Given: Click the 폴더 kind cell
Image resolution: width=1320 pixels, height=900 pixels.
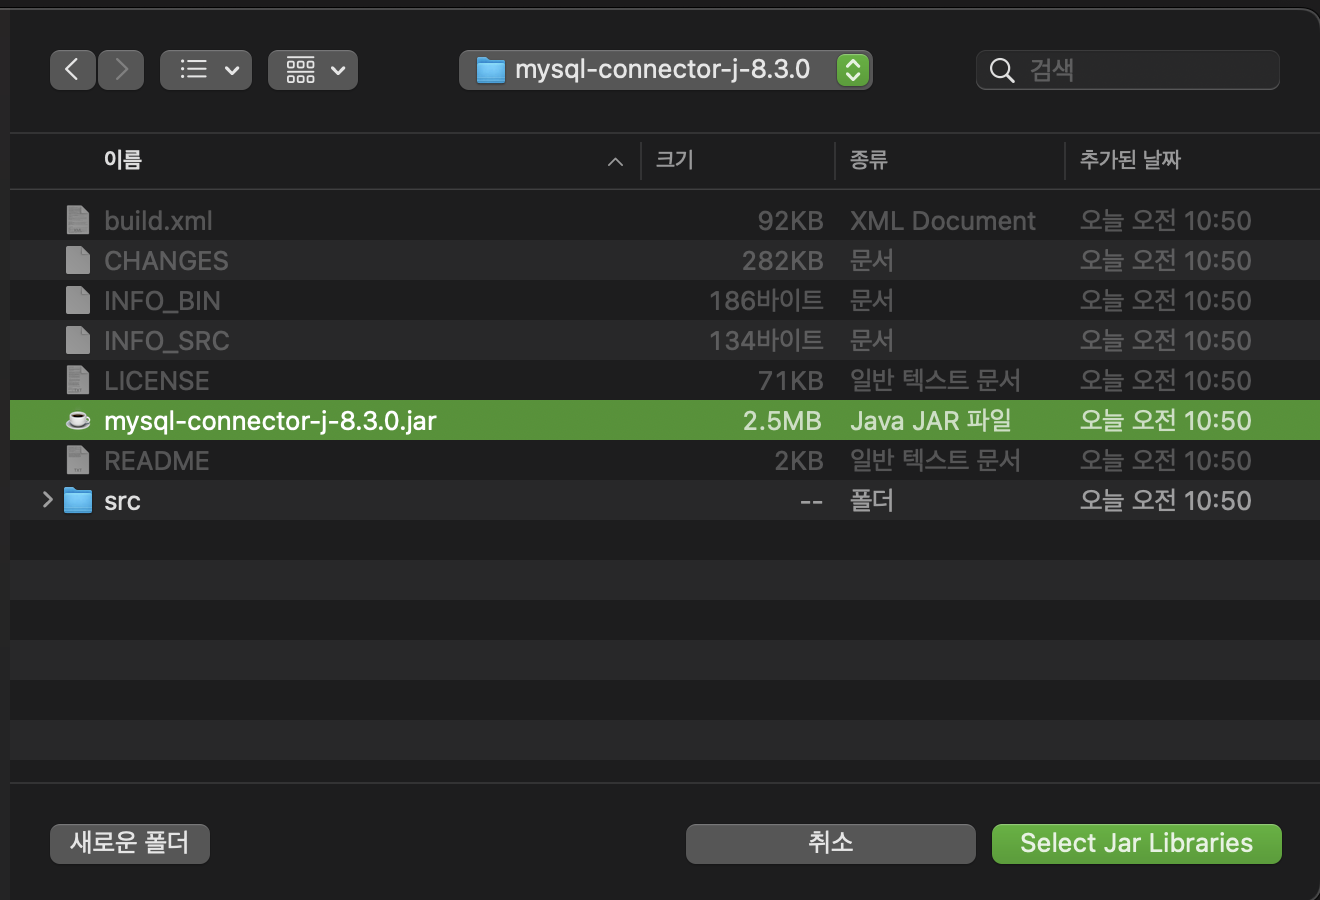Looking at the screenshot, I should click(x=872, y=500).
